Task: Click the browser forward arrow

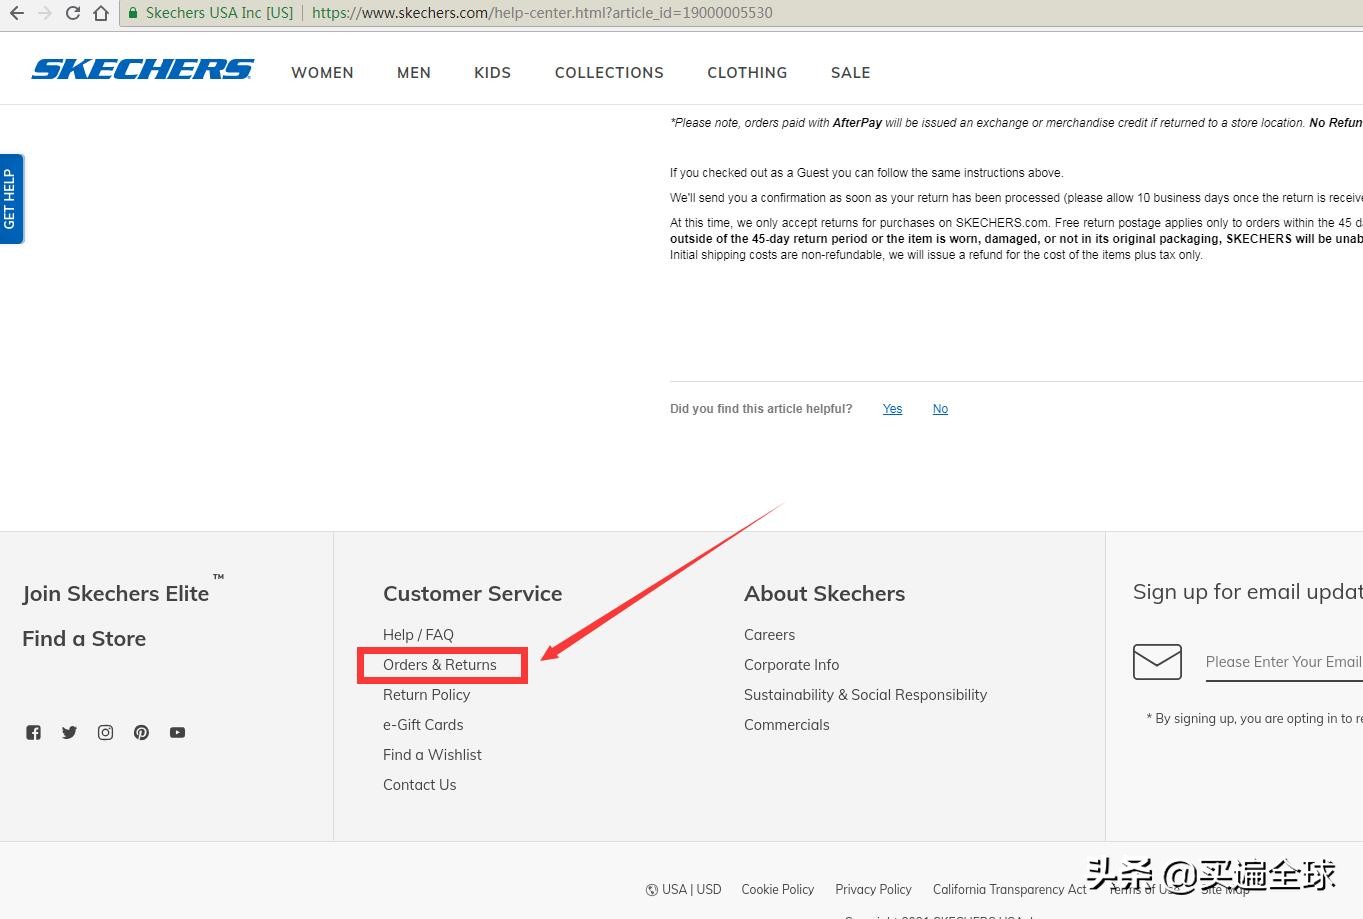Action: [44, 13]
